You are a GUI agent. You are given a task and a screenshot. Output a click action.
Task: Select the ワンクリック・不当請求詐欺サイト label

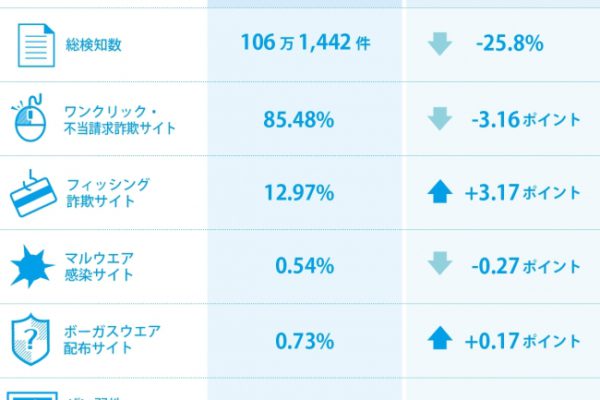(119, 119)
